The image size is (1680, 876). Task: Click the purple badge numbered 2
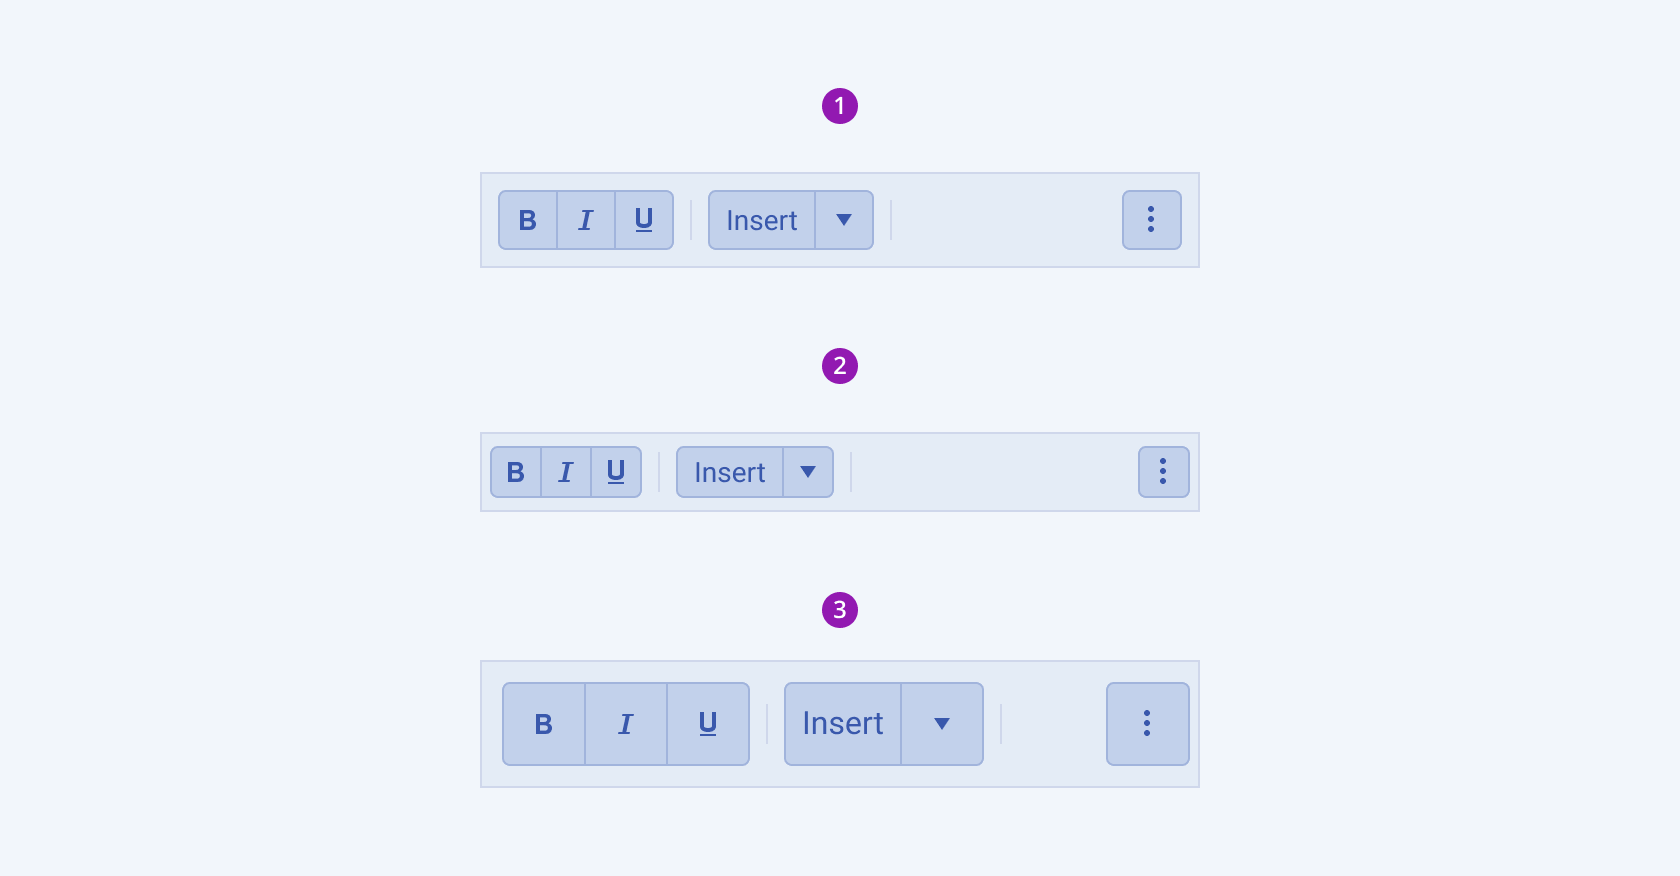tap(840, 366)
